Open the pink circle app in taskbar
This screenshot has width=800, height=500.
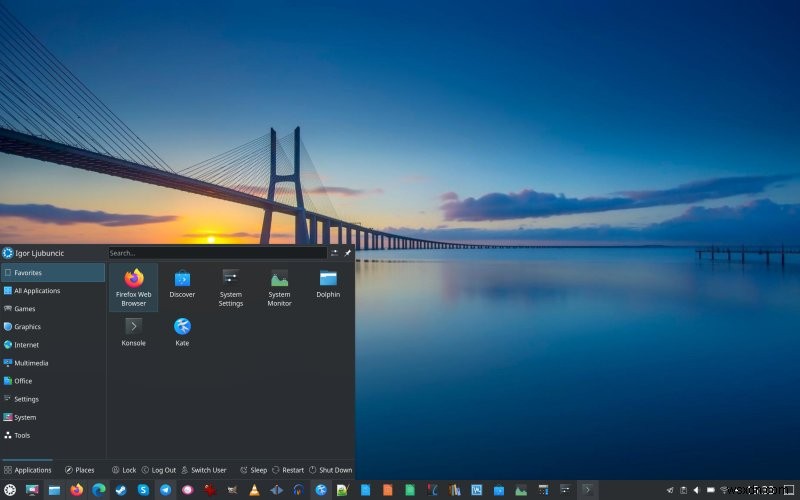point(188,490)
